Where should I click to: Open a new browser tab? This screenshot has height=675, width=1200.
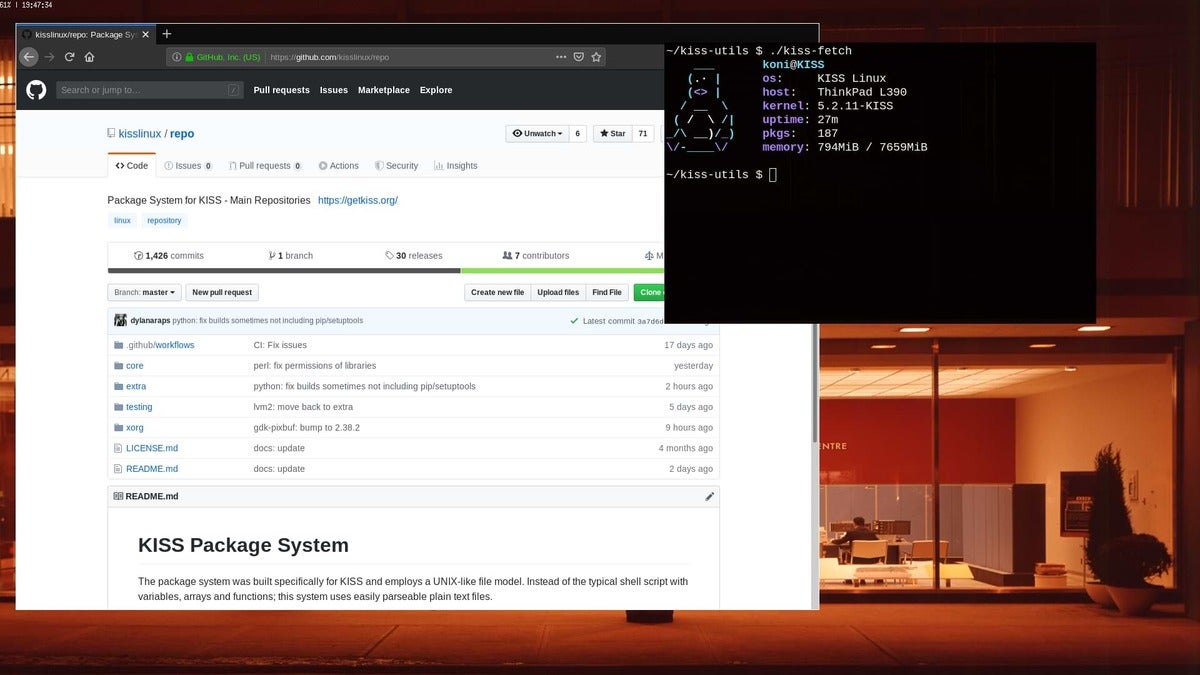167,34
